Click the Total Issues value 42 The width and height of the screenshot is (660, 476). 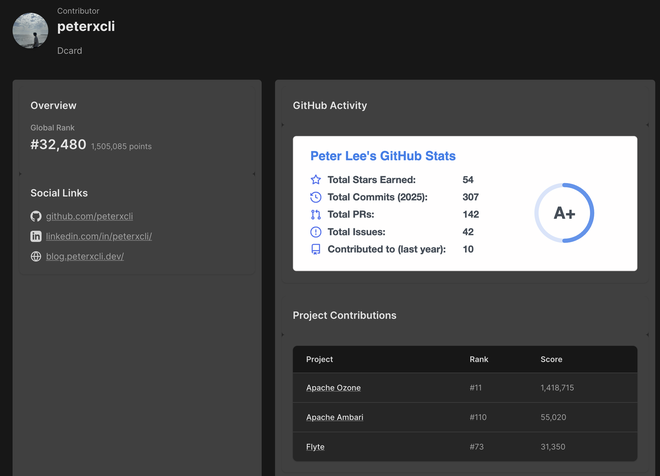468,232
